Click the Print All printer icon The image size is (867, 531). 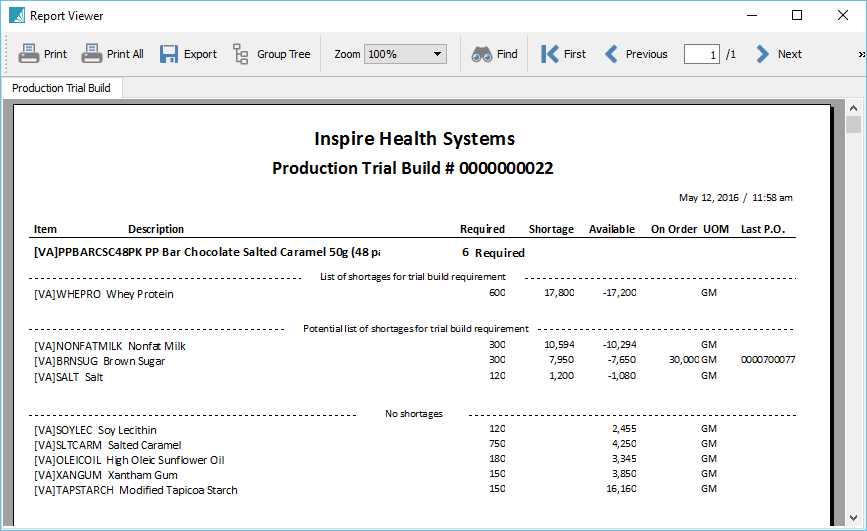pos(92,54)
